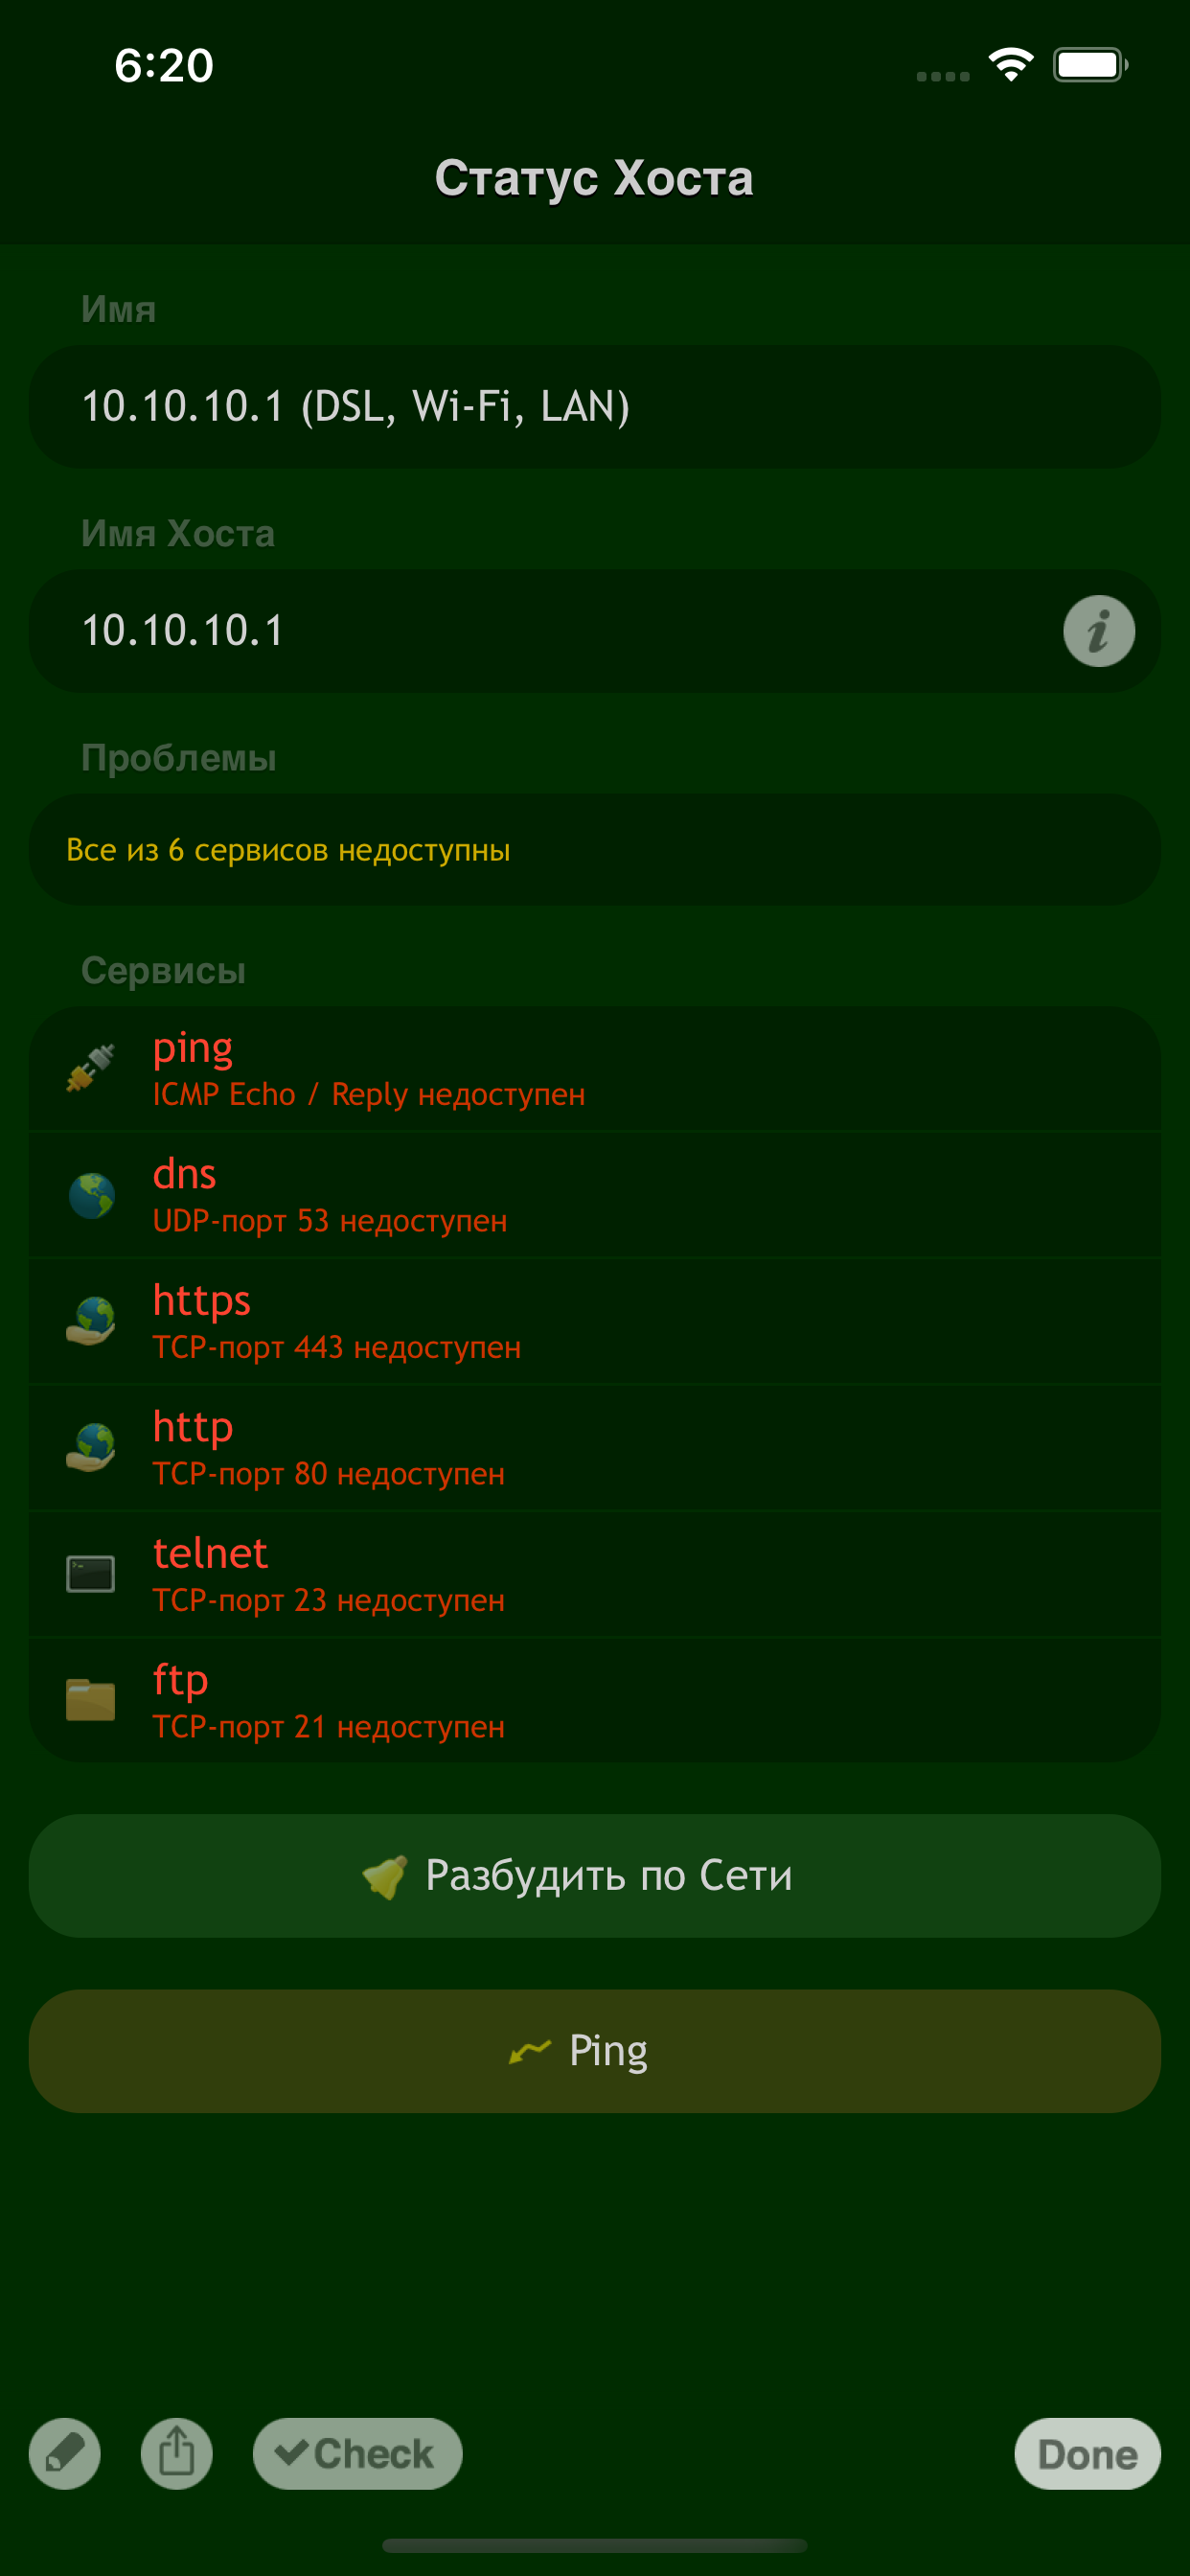Tap the pencil edit icon in bottom toolbar

(65, 2453)
